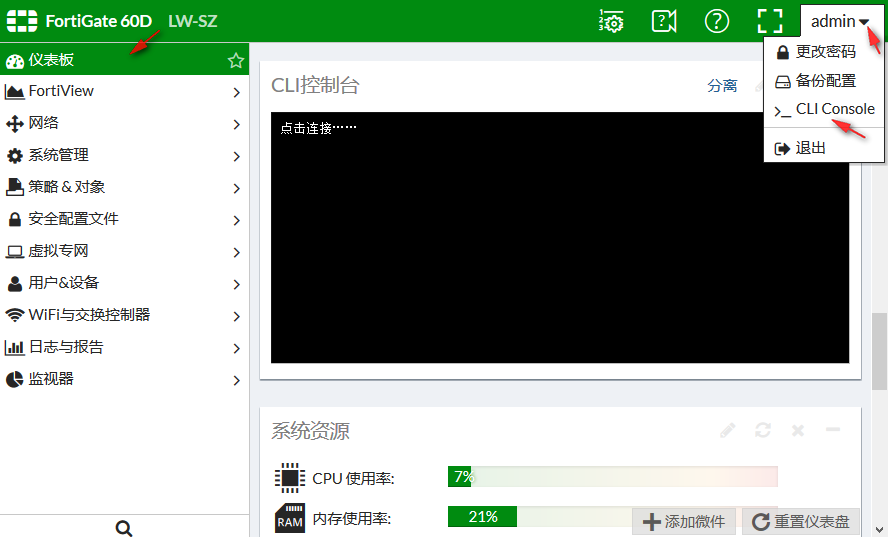Screen dimensions: 888x537
Task: Click the 仪表板 dashboard menu item
Action: pyautogui.click(x=125, y=59)
